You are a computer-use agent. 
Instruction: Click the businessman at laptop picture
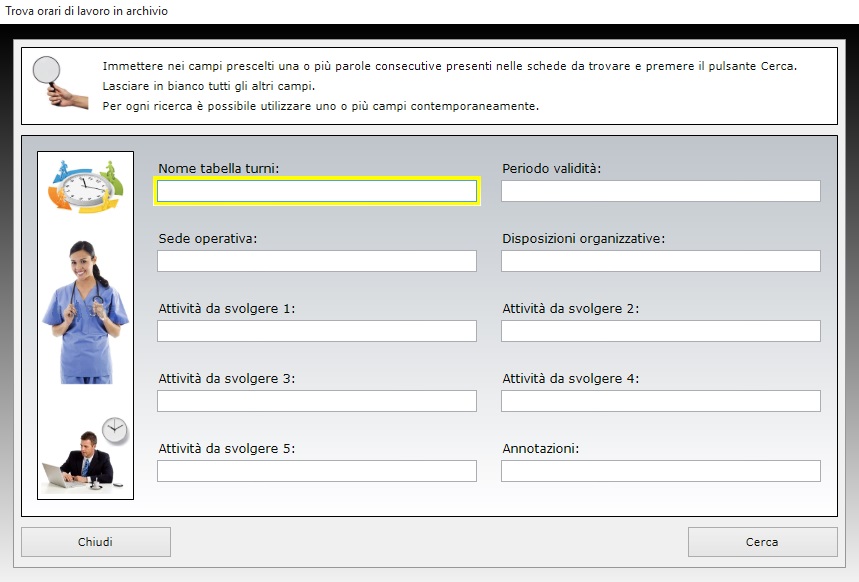(85, 453)
